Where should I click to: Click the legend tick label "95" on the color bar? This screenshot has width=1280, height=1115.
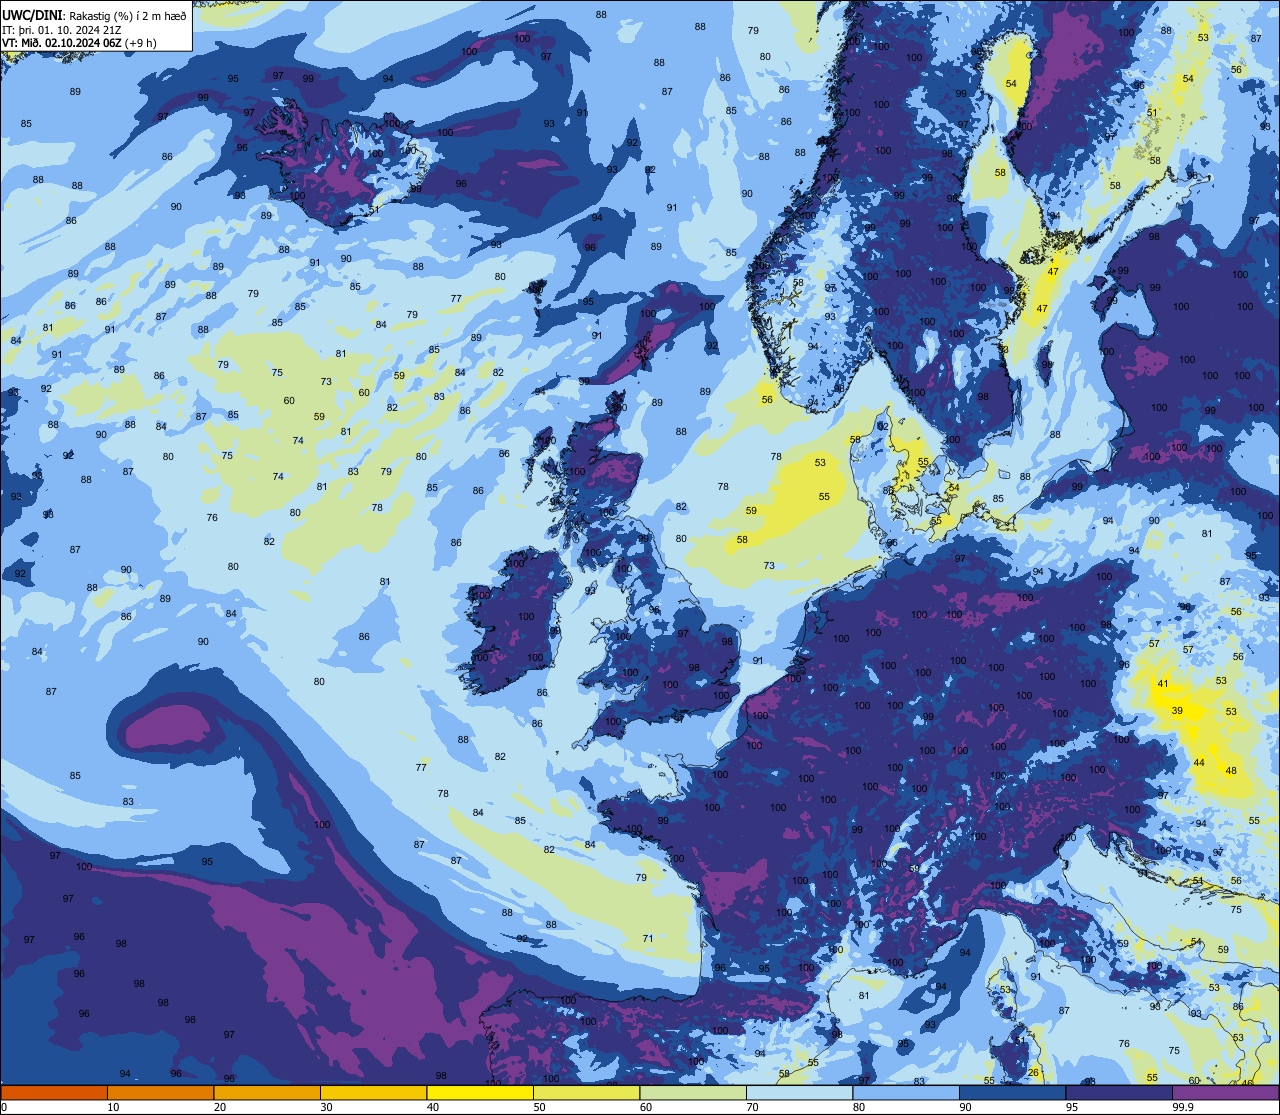pos(1072,1107)
